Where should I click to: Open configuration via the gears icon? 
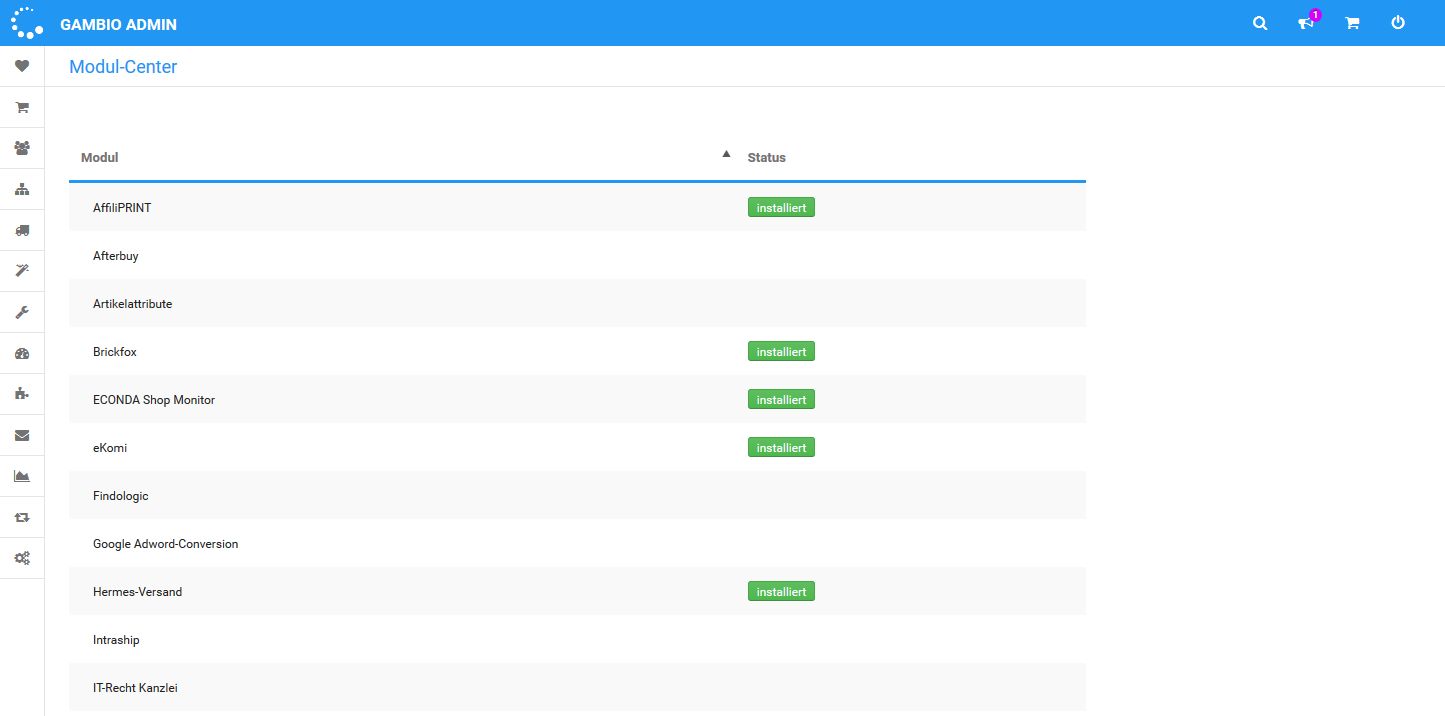coord(22,557)
